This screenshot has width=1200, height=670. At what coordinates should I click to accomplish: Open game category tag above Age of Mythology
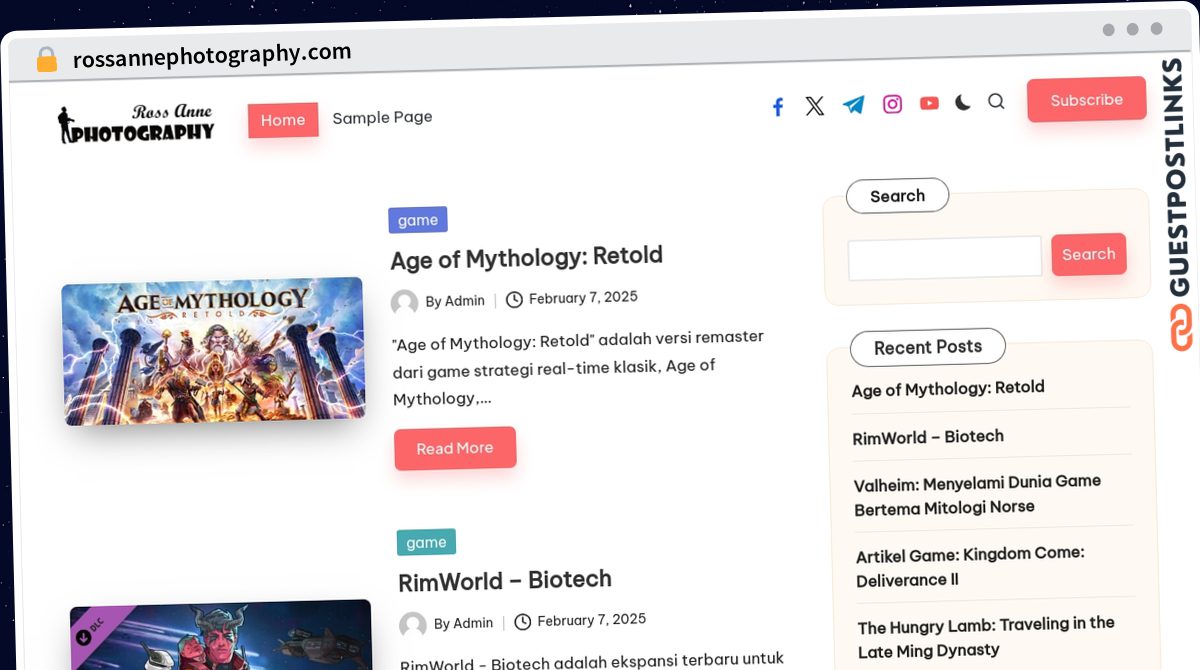[418, 220]
